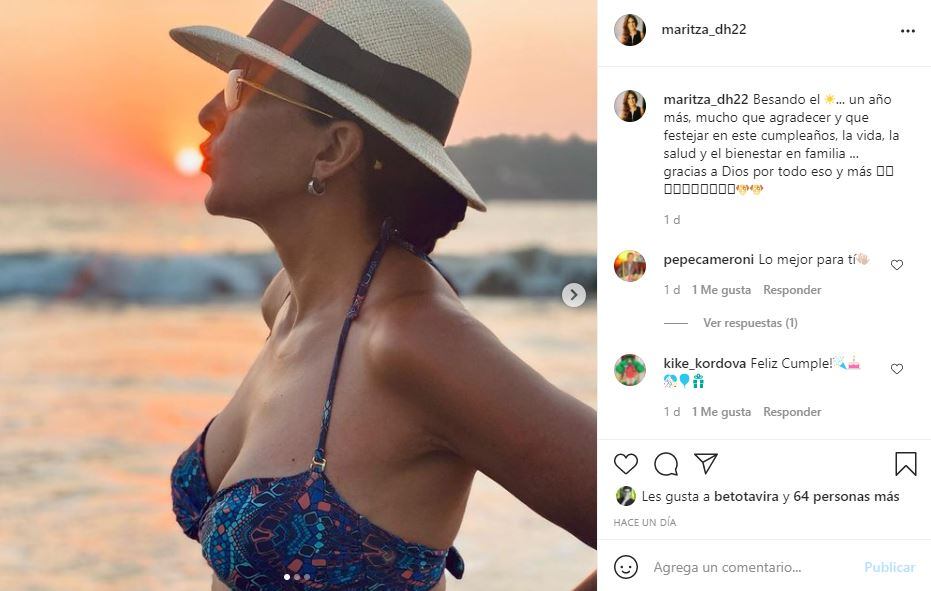The width and height of the screenshot is (931, 591).
Task: Click the maritza_dh22 header profile picture
Action: [x=630, y=30]
